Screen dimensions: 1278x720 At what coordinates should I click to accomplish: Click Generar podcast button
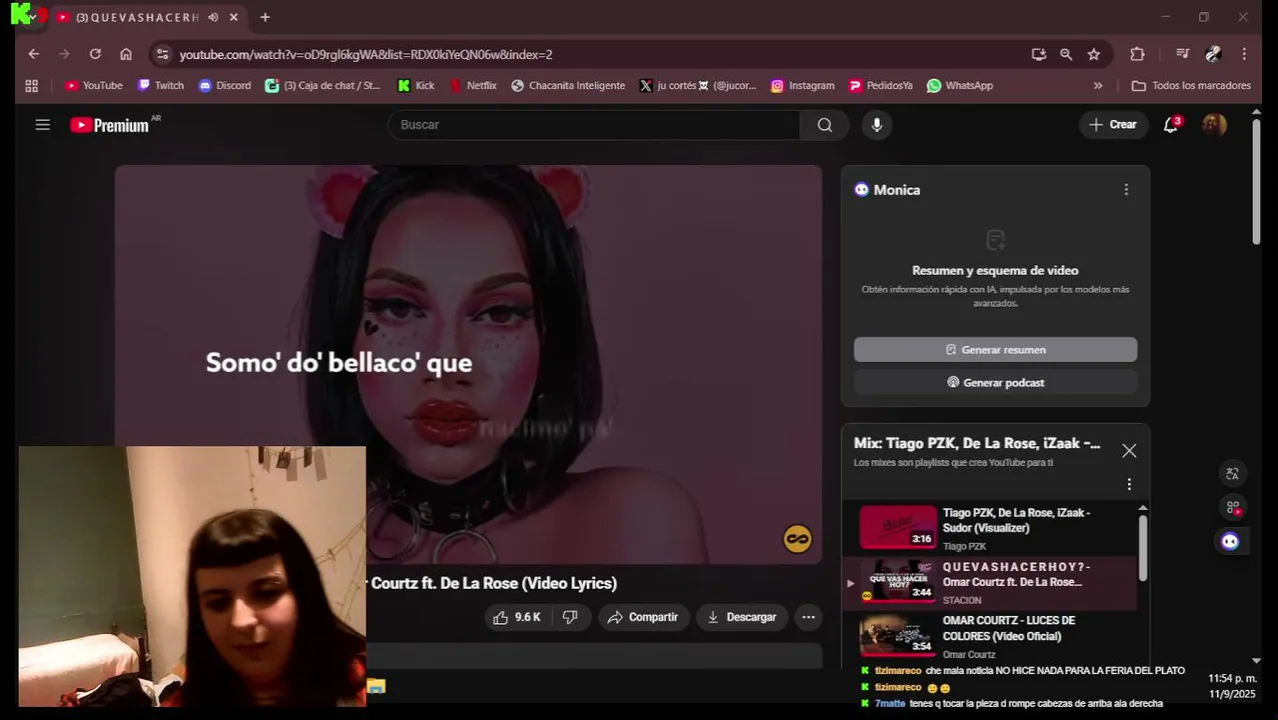(x=995, y=383)
